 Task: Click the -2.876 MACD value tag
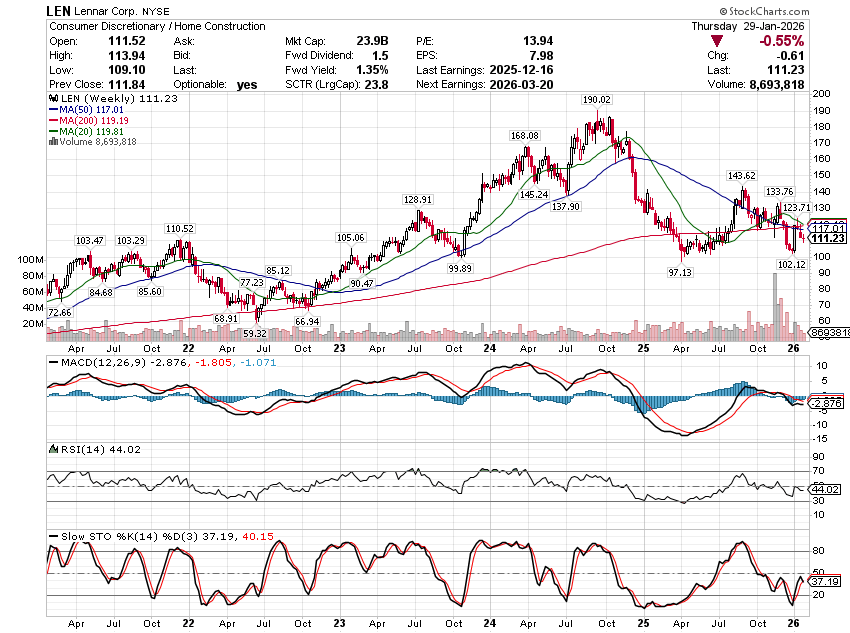coord(828,402)
